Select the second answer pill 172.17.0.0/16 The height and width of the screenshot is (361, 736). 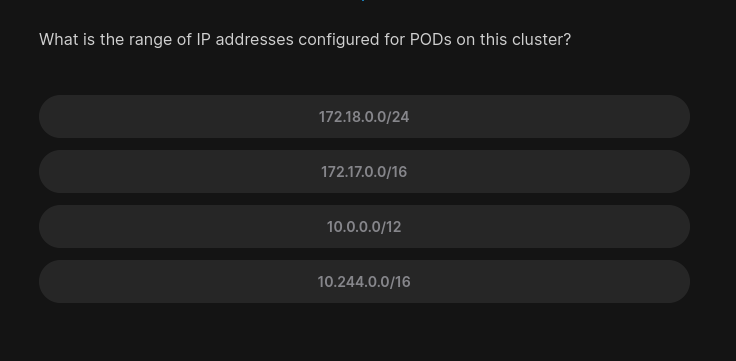(364, 171)
